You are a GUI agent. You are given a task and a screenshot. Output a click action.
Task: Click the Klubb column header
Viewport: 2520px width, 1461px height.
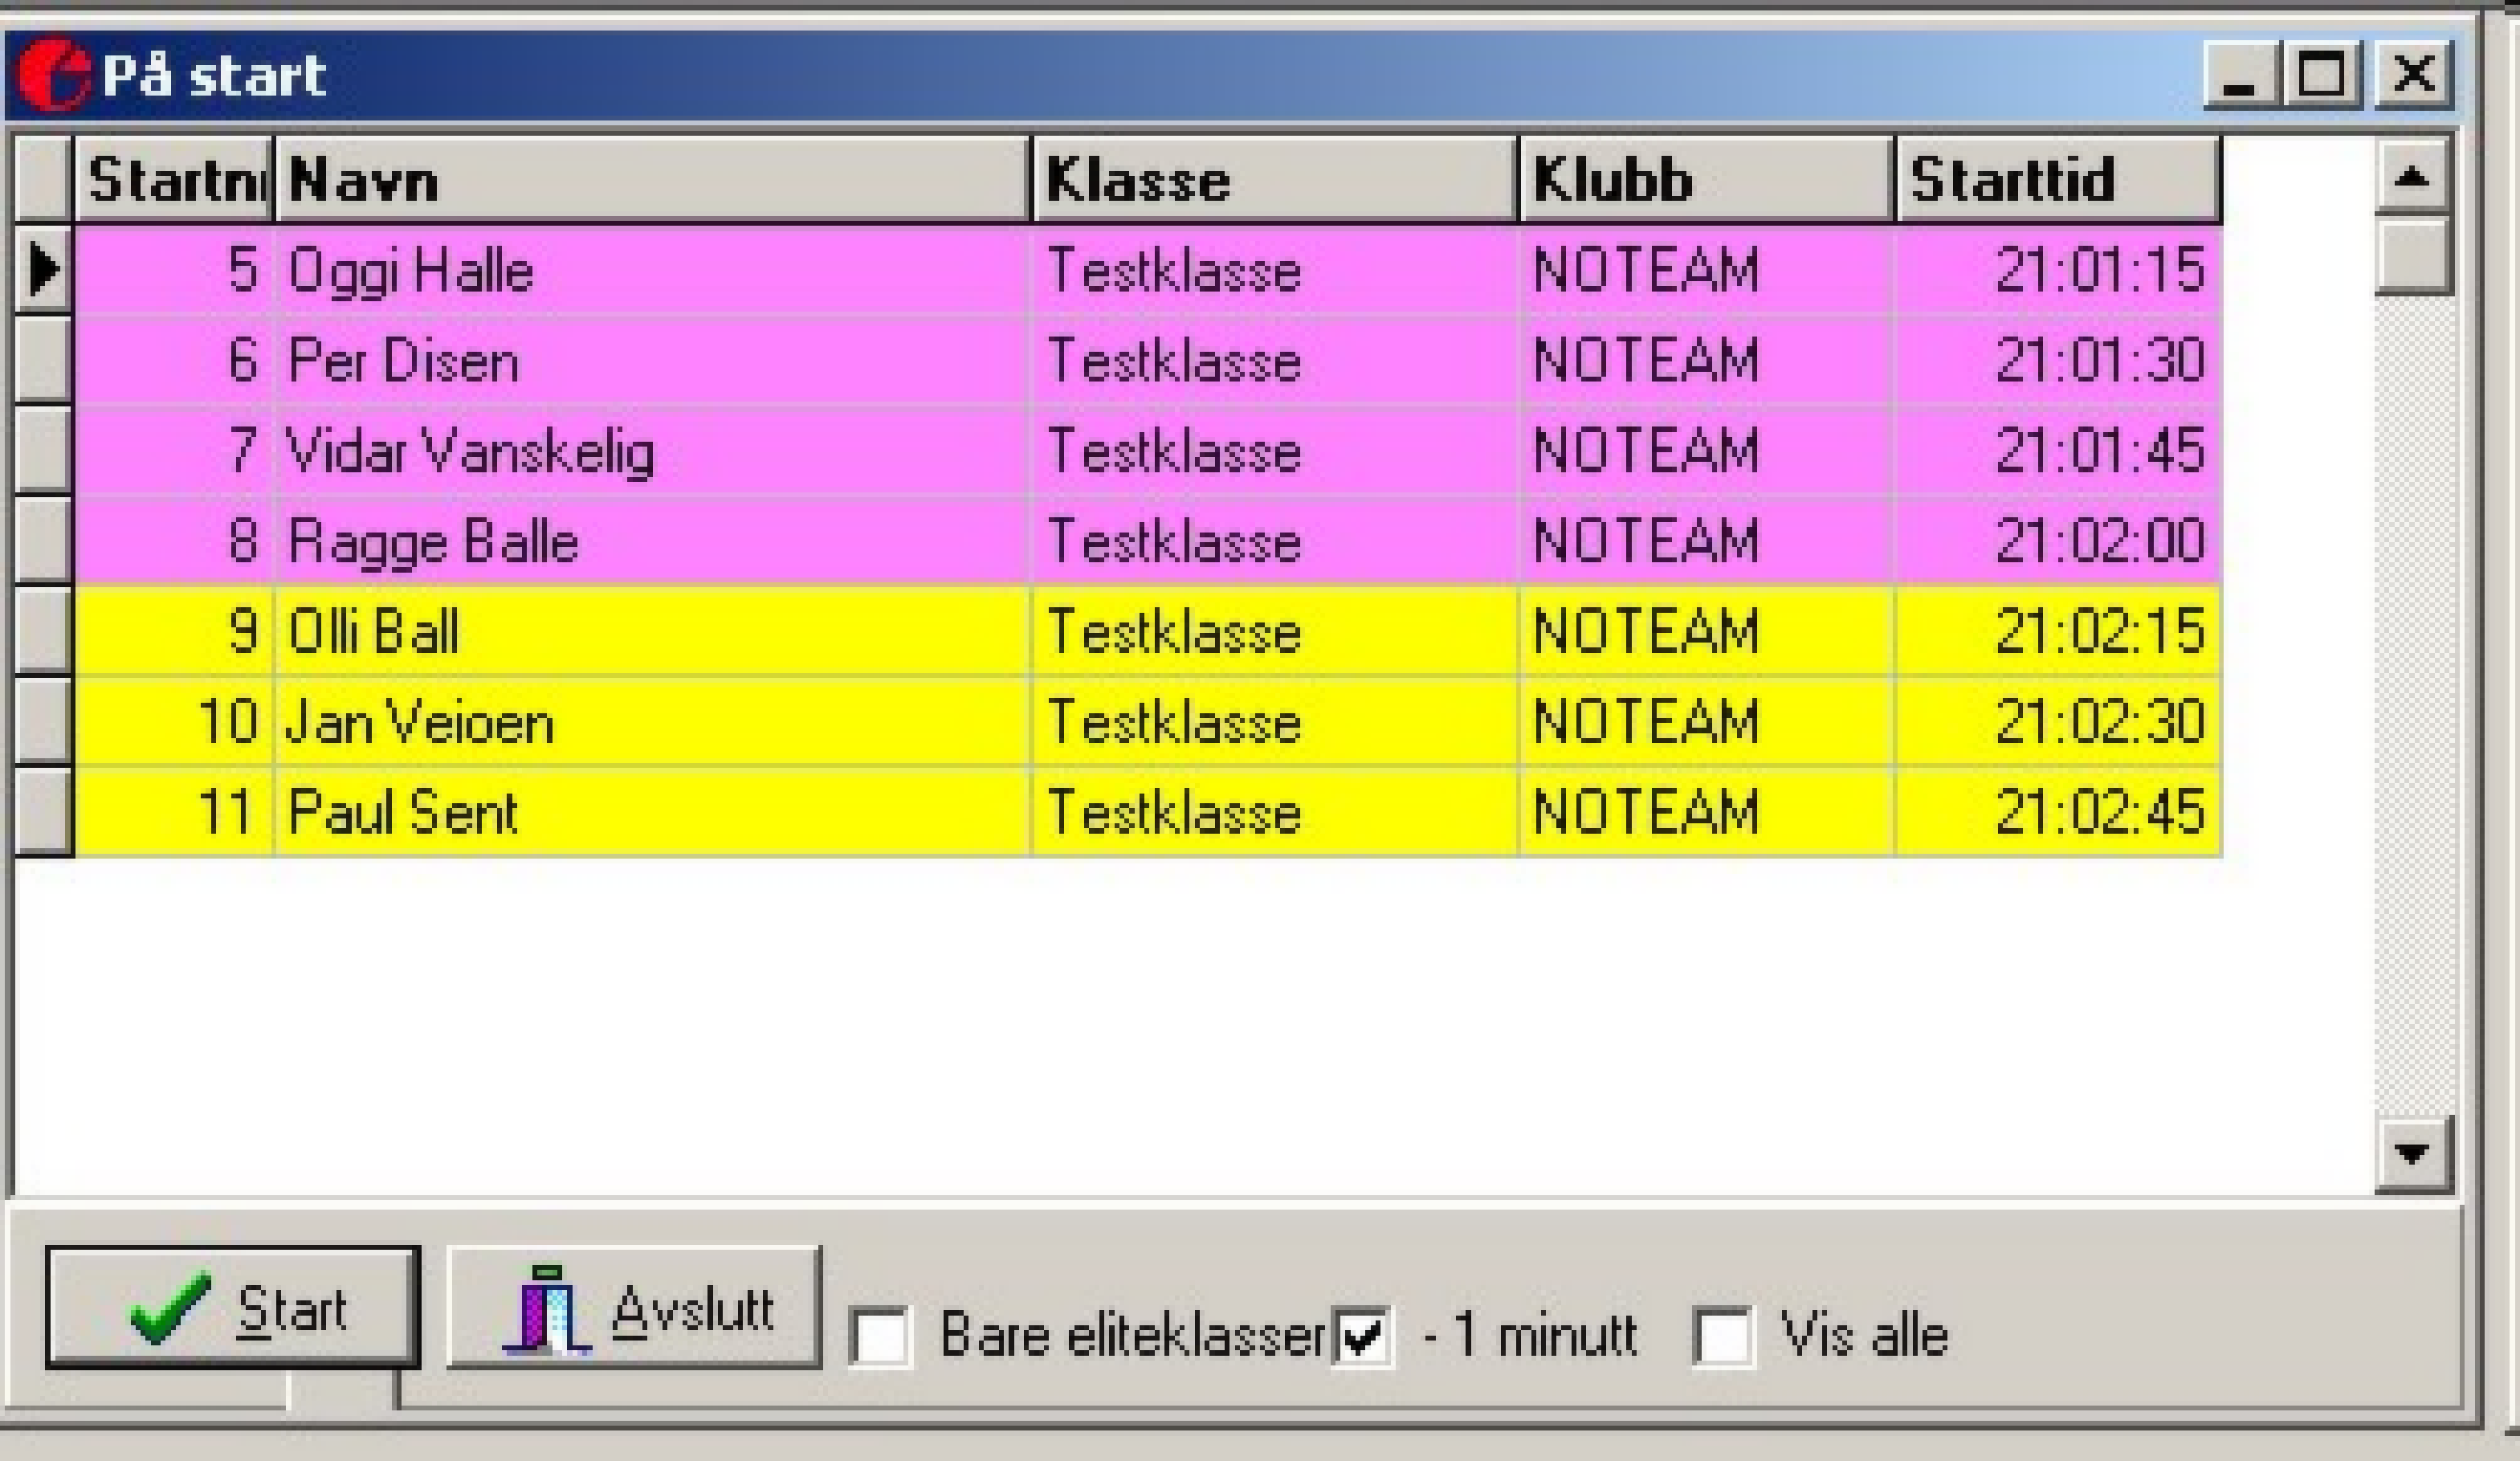(x=1707, y=180)
